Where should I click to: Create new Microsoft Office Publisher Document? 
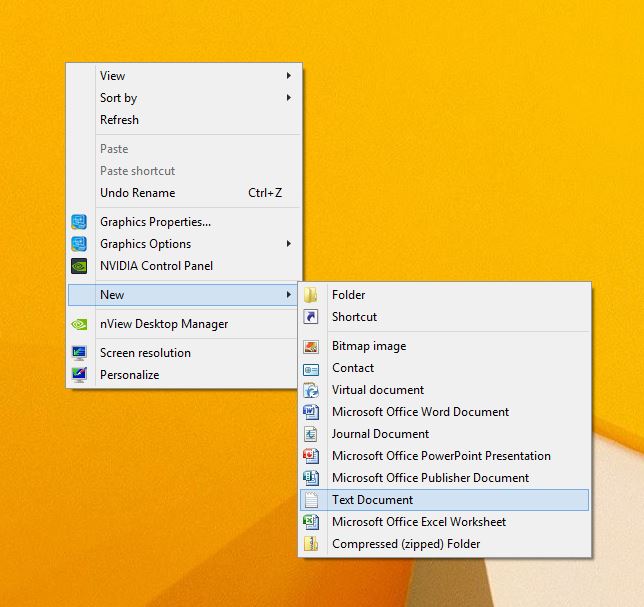coord(444,478)
